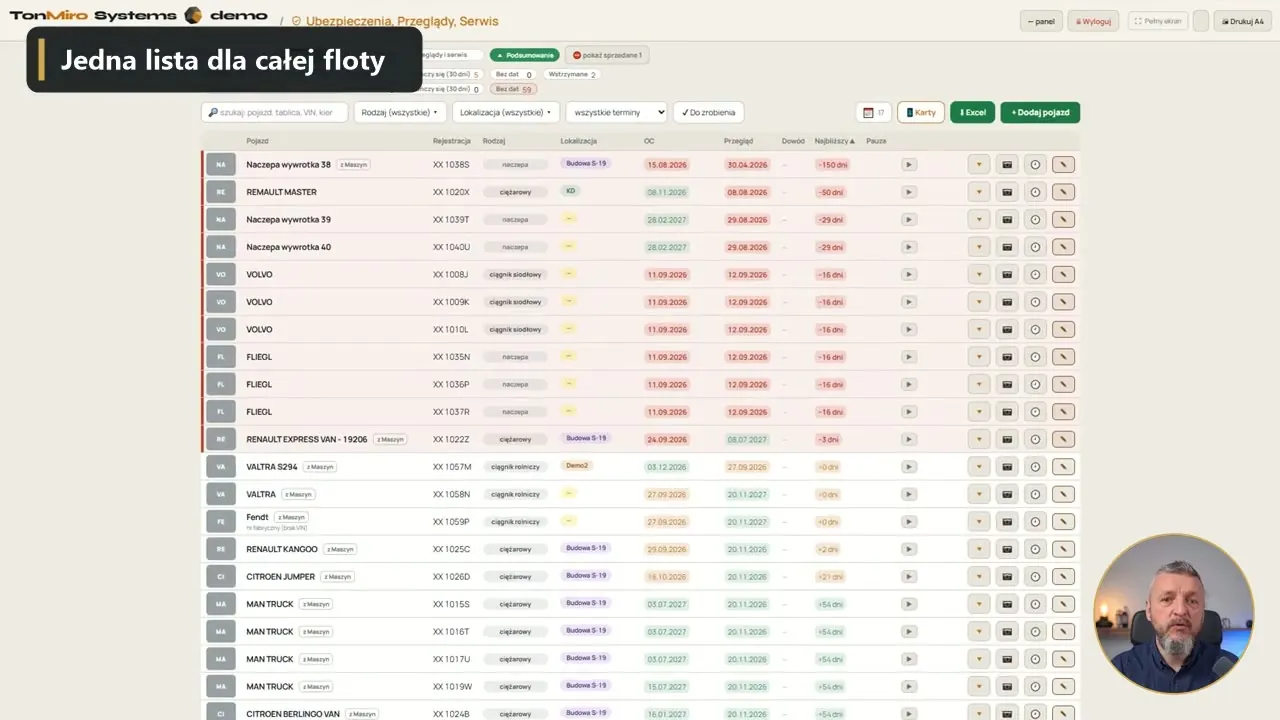Open history clock for Fendt XX 1059P
Viewport: 1280px width, 720px height.
1035,522
